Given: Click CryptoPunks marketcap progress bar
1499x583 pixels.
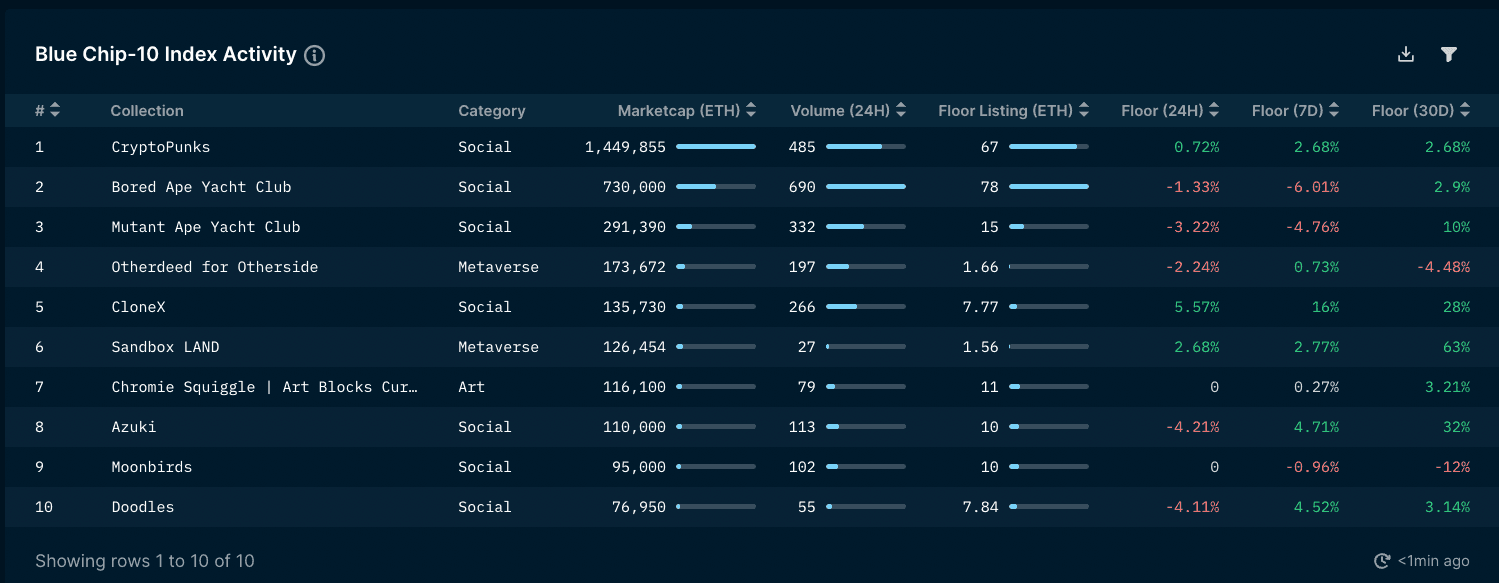Looking at the screenshot, I should coord(716,147).
